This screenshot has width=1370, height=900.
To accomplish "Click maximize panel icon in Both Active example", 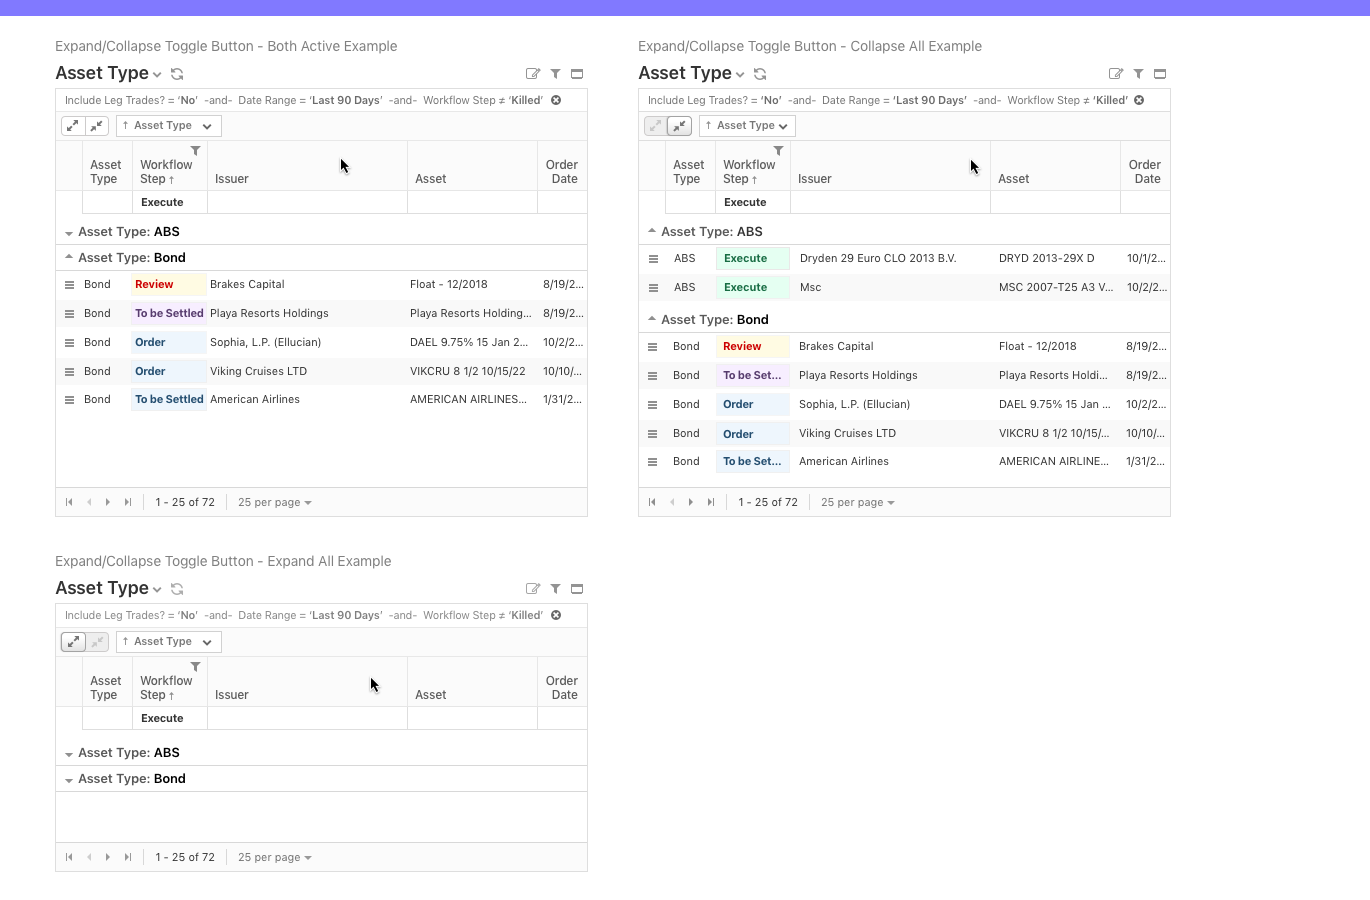I will coord(577,74).
